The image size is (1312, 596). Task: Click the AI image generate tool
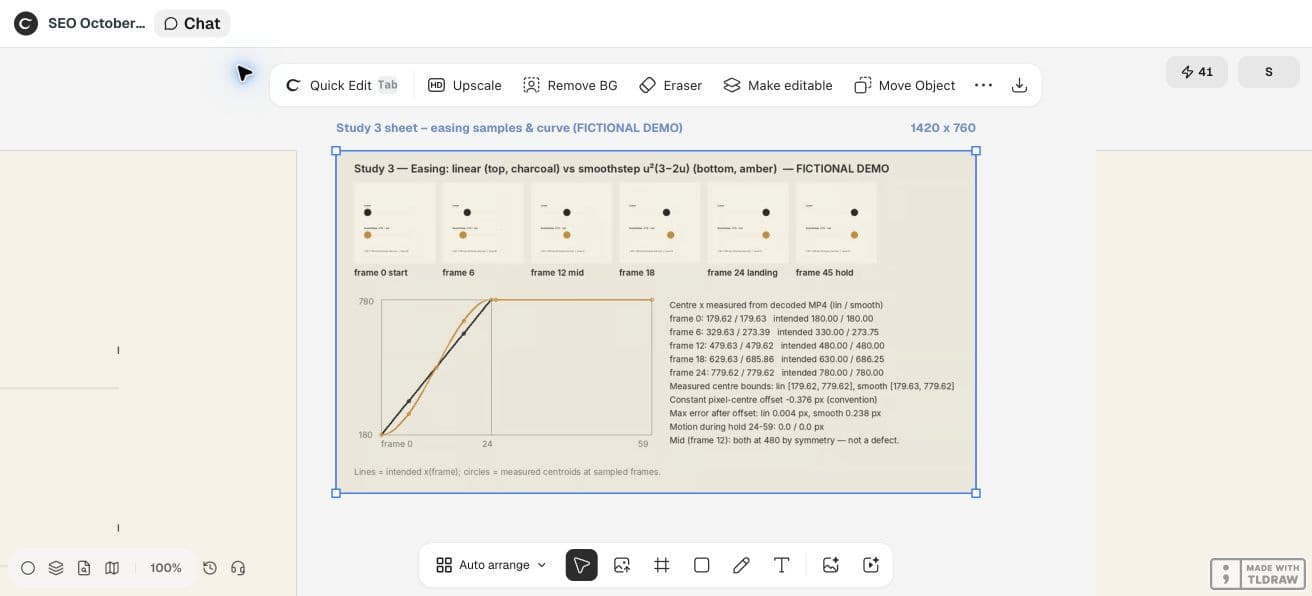[x=830, y=565]
